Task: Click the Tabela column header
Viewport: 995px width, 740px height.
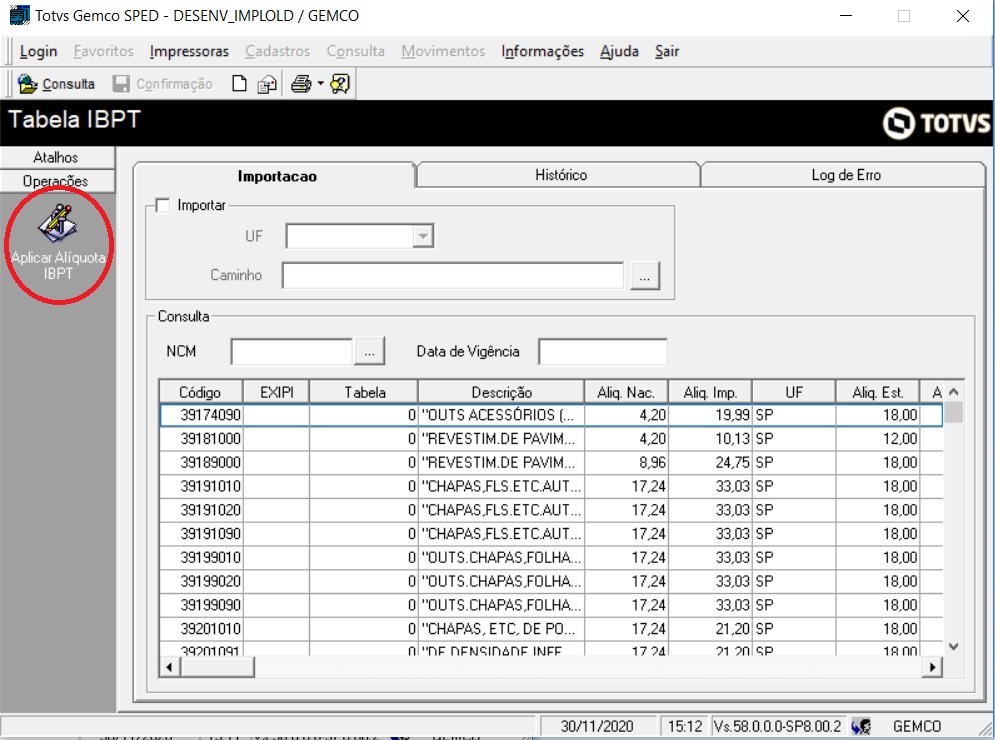Action: (x=364, y=392)
